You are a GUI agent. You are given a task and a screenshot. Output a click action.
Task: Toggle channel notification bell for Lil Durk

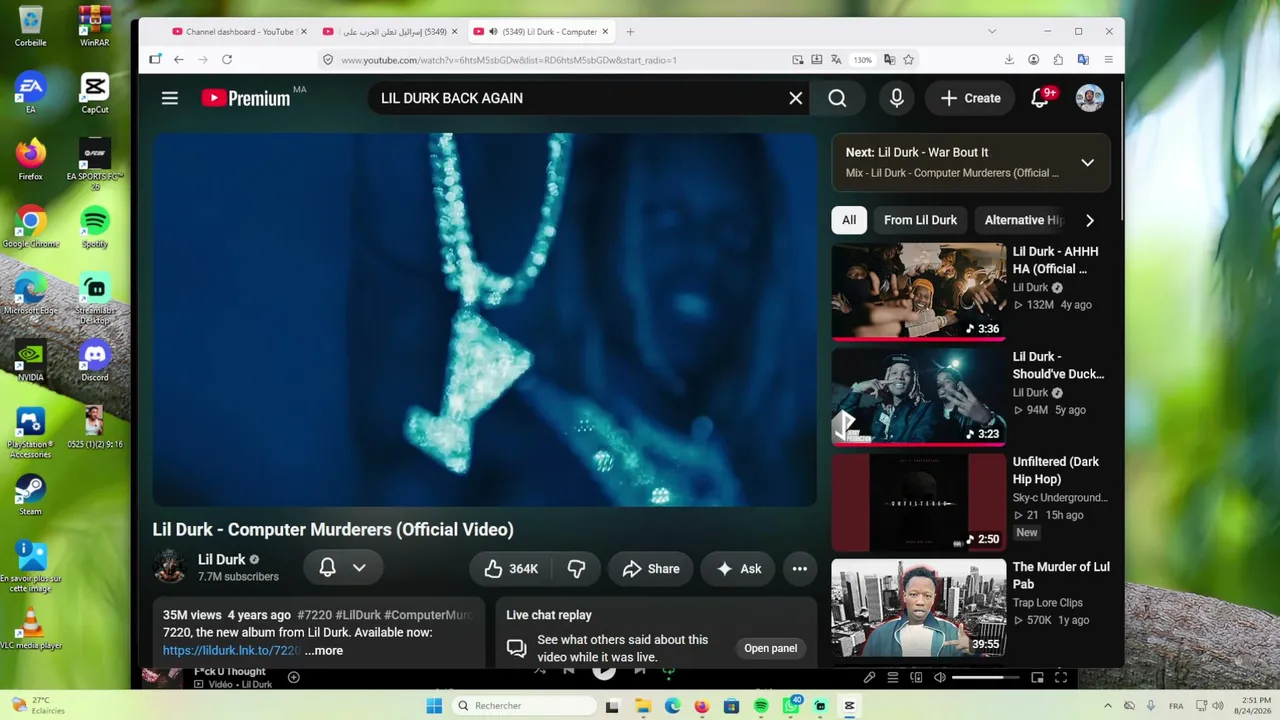coord(327,568)
